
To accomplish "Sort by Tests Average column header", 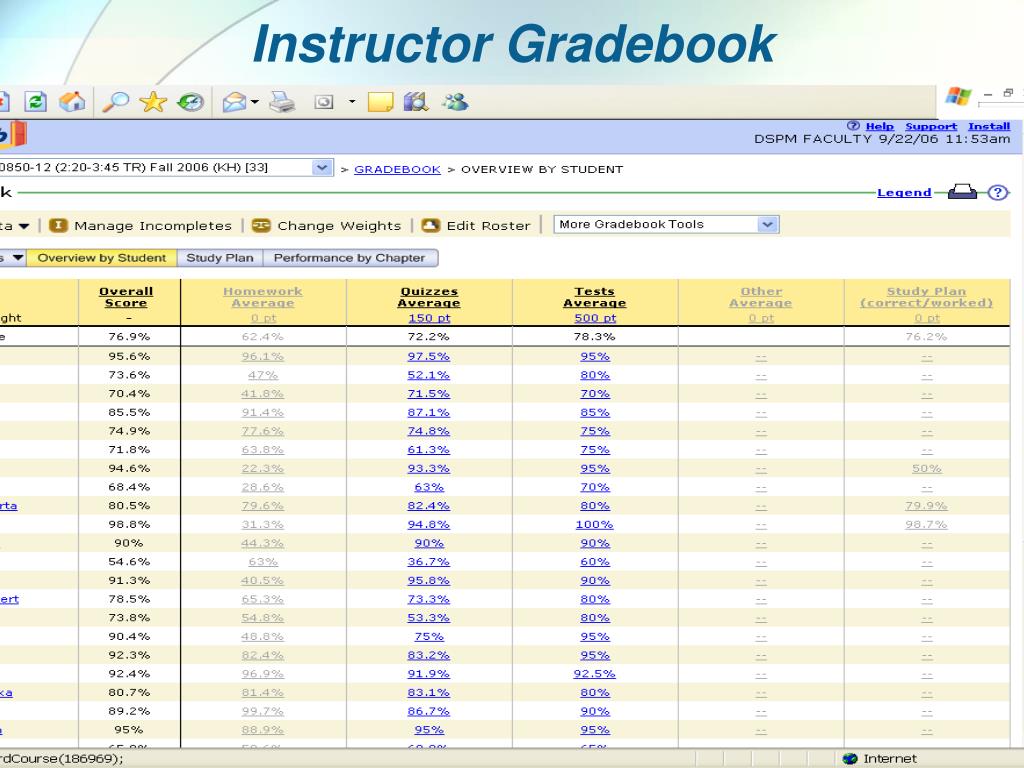I will click(594, 297).
